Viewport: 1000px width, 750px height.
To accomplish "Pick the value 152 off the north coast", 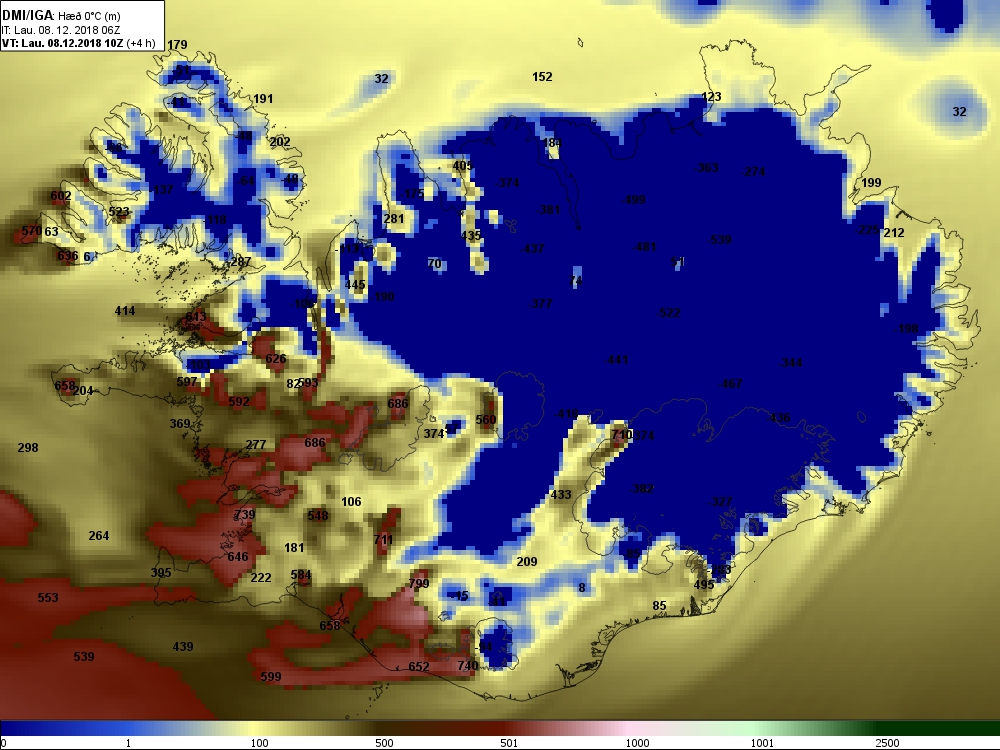I will coord(542,77).
